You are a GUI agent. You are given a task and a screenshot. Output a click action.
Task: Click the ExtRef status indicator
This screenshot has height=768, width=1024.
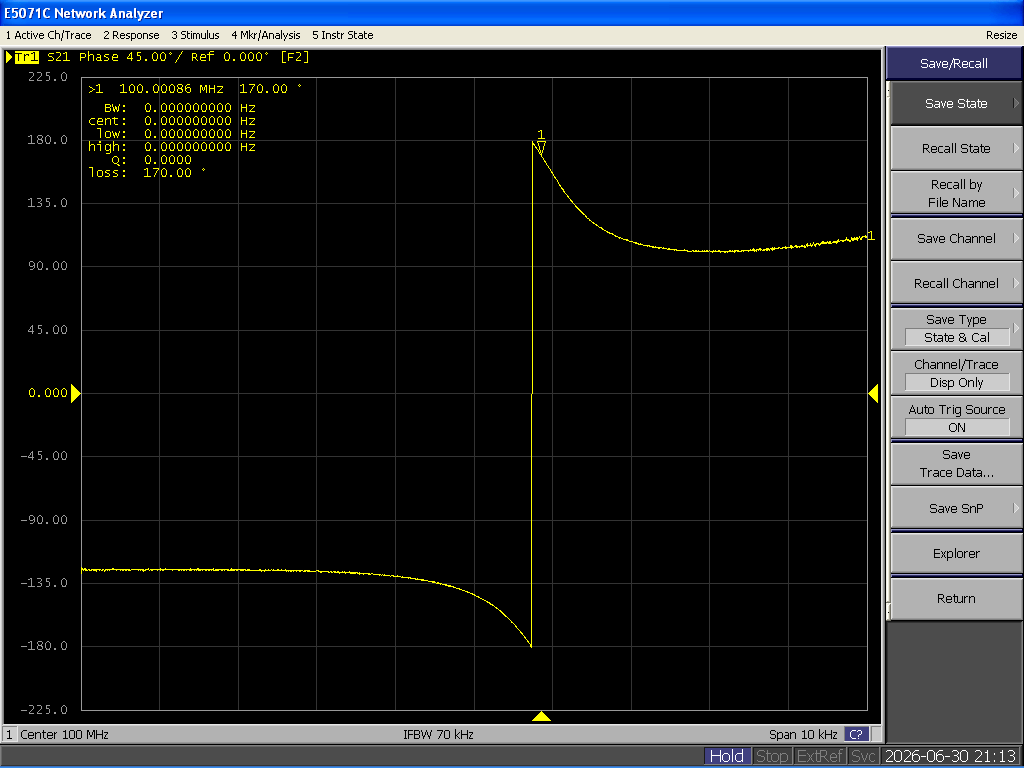(x=820, y=756)
